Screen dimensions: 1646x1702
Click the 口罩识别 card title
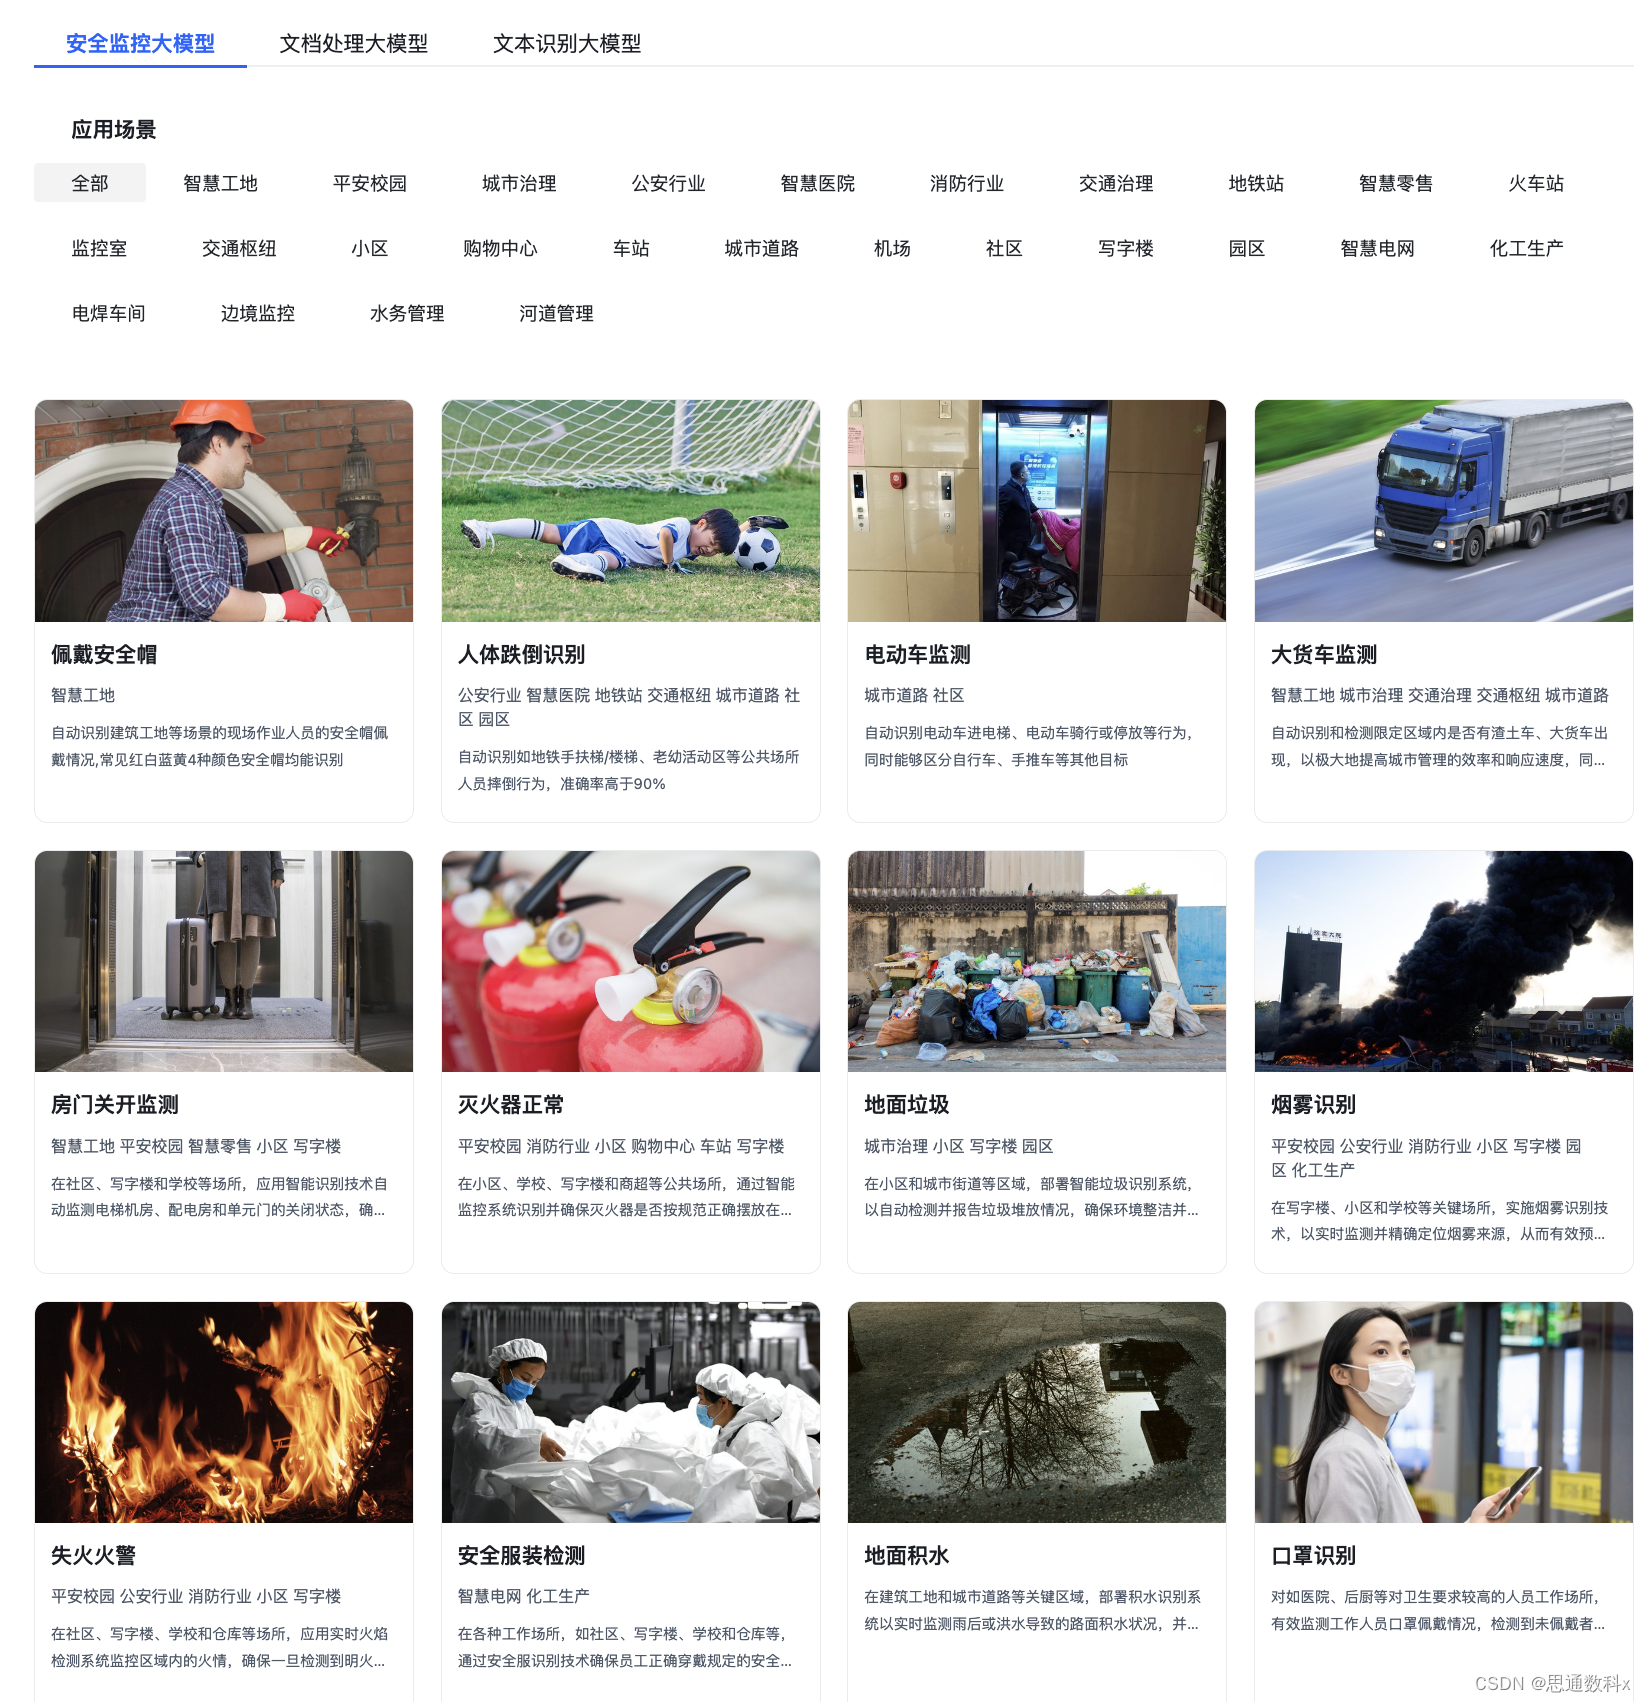[1313, 1556]
